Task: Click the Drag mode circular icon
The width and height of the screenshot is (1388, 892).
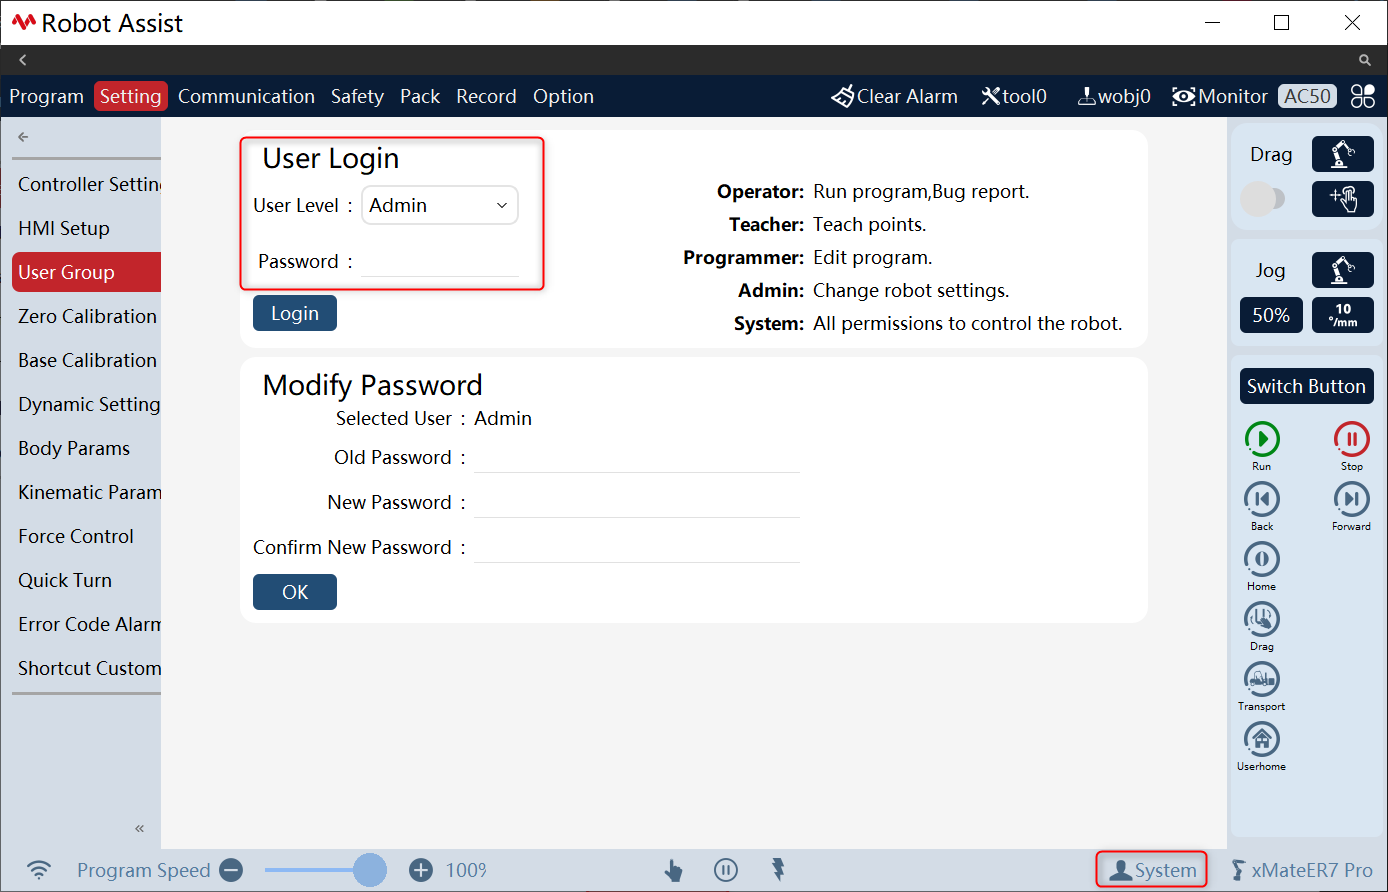Action: [x=1262, y=619]
